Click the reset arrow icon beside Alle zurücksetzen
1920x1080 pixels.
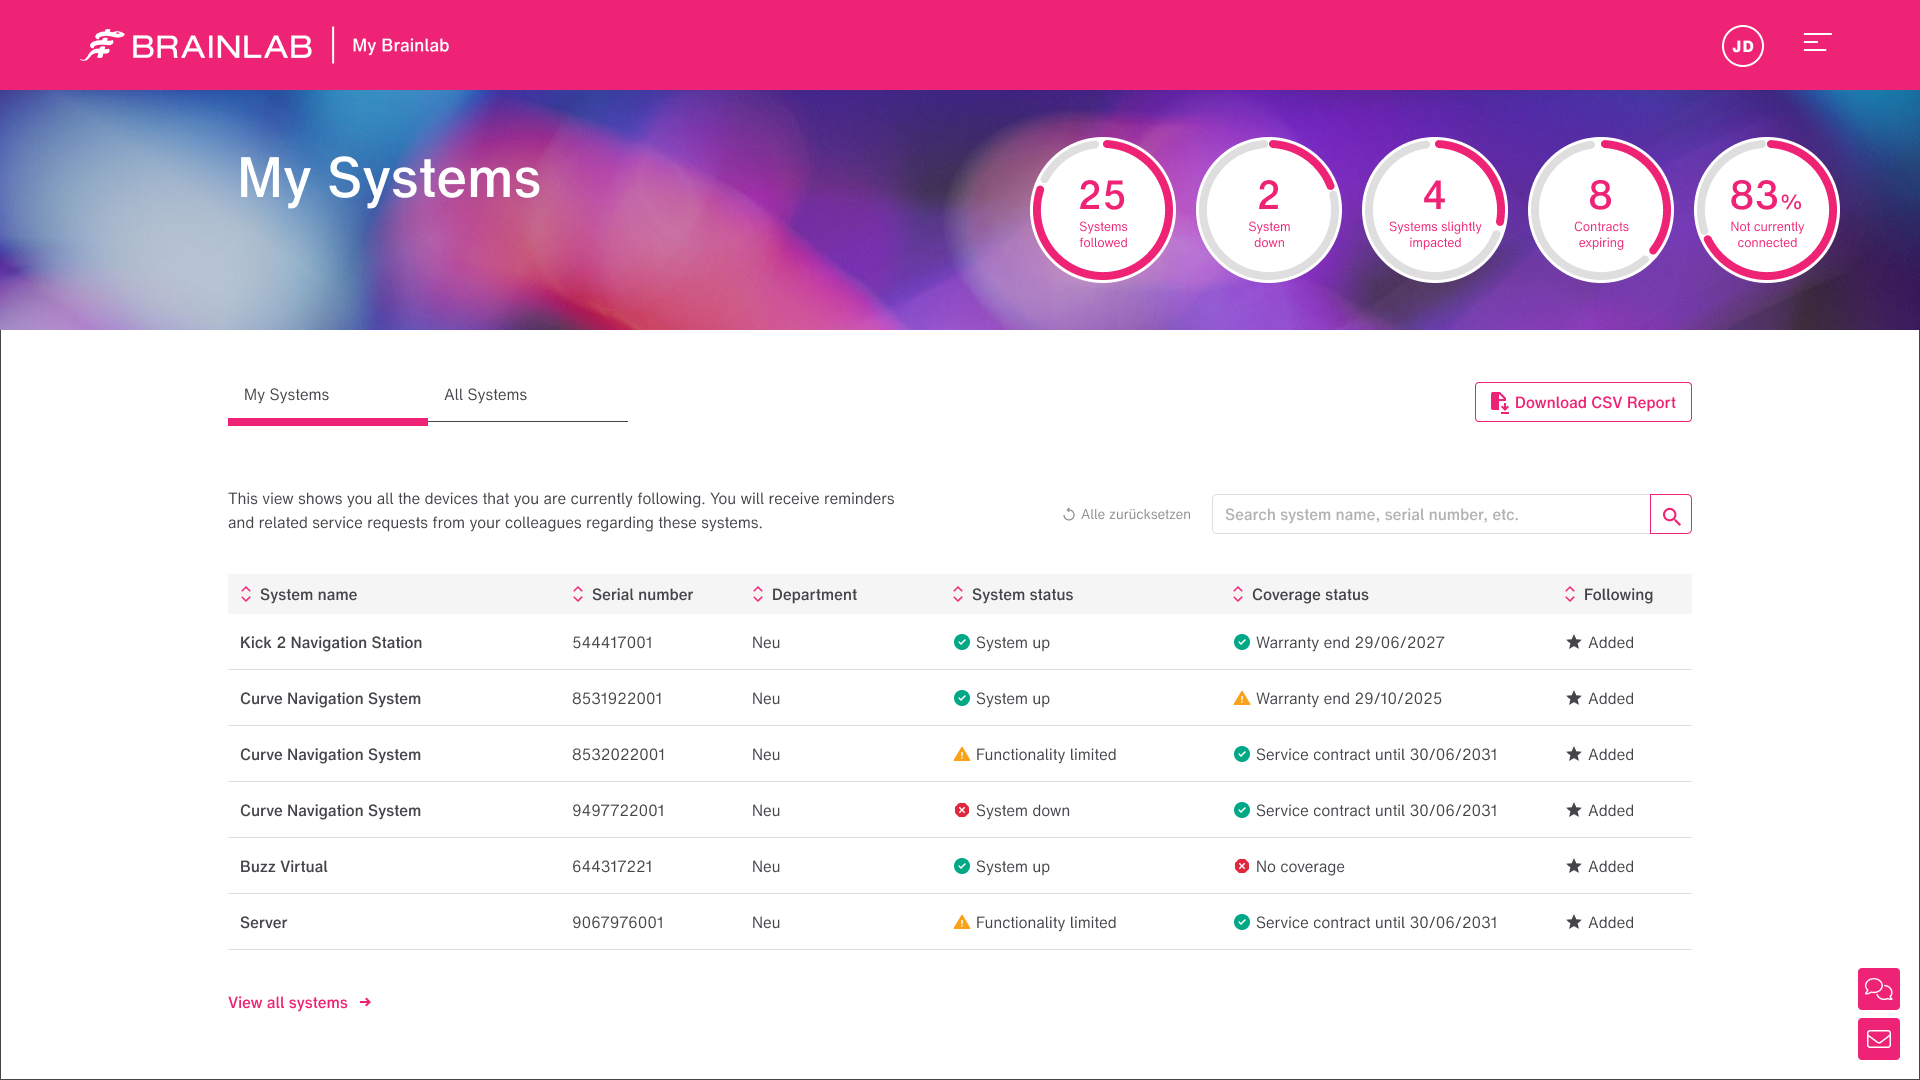[1069, 515]
